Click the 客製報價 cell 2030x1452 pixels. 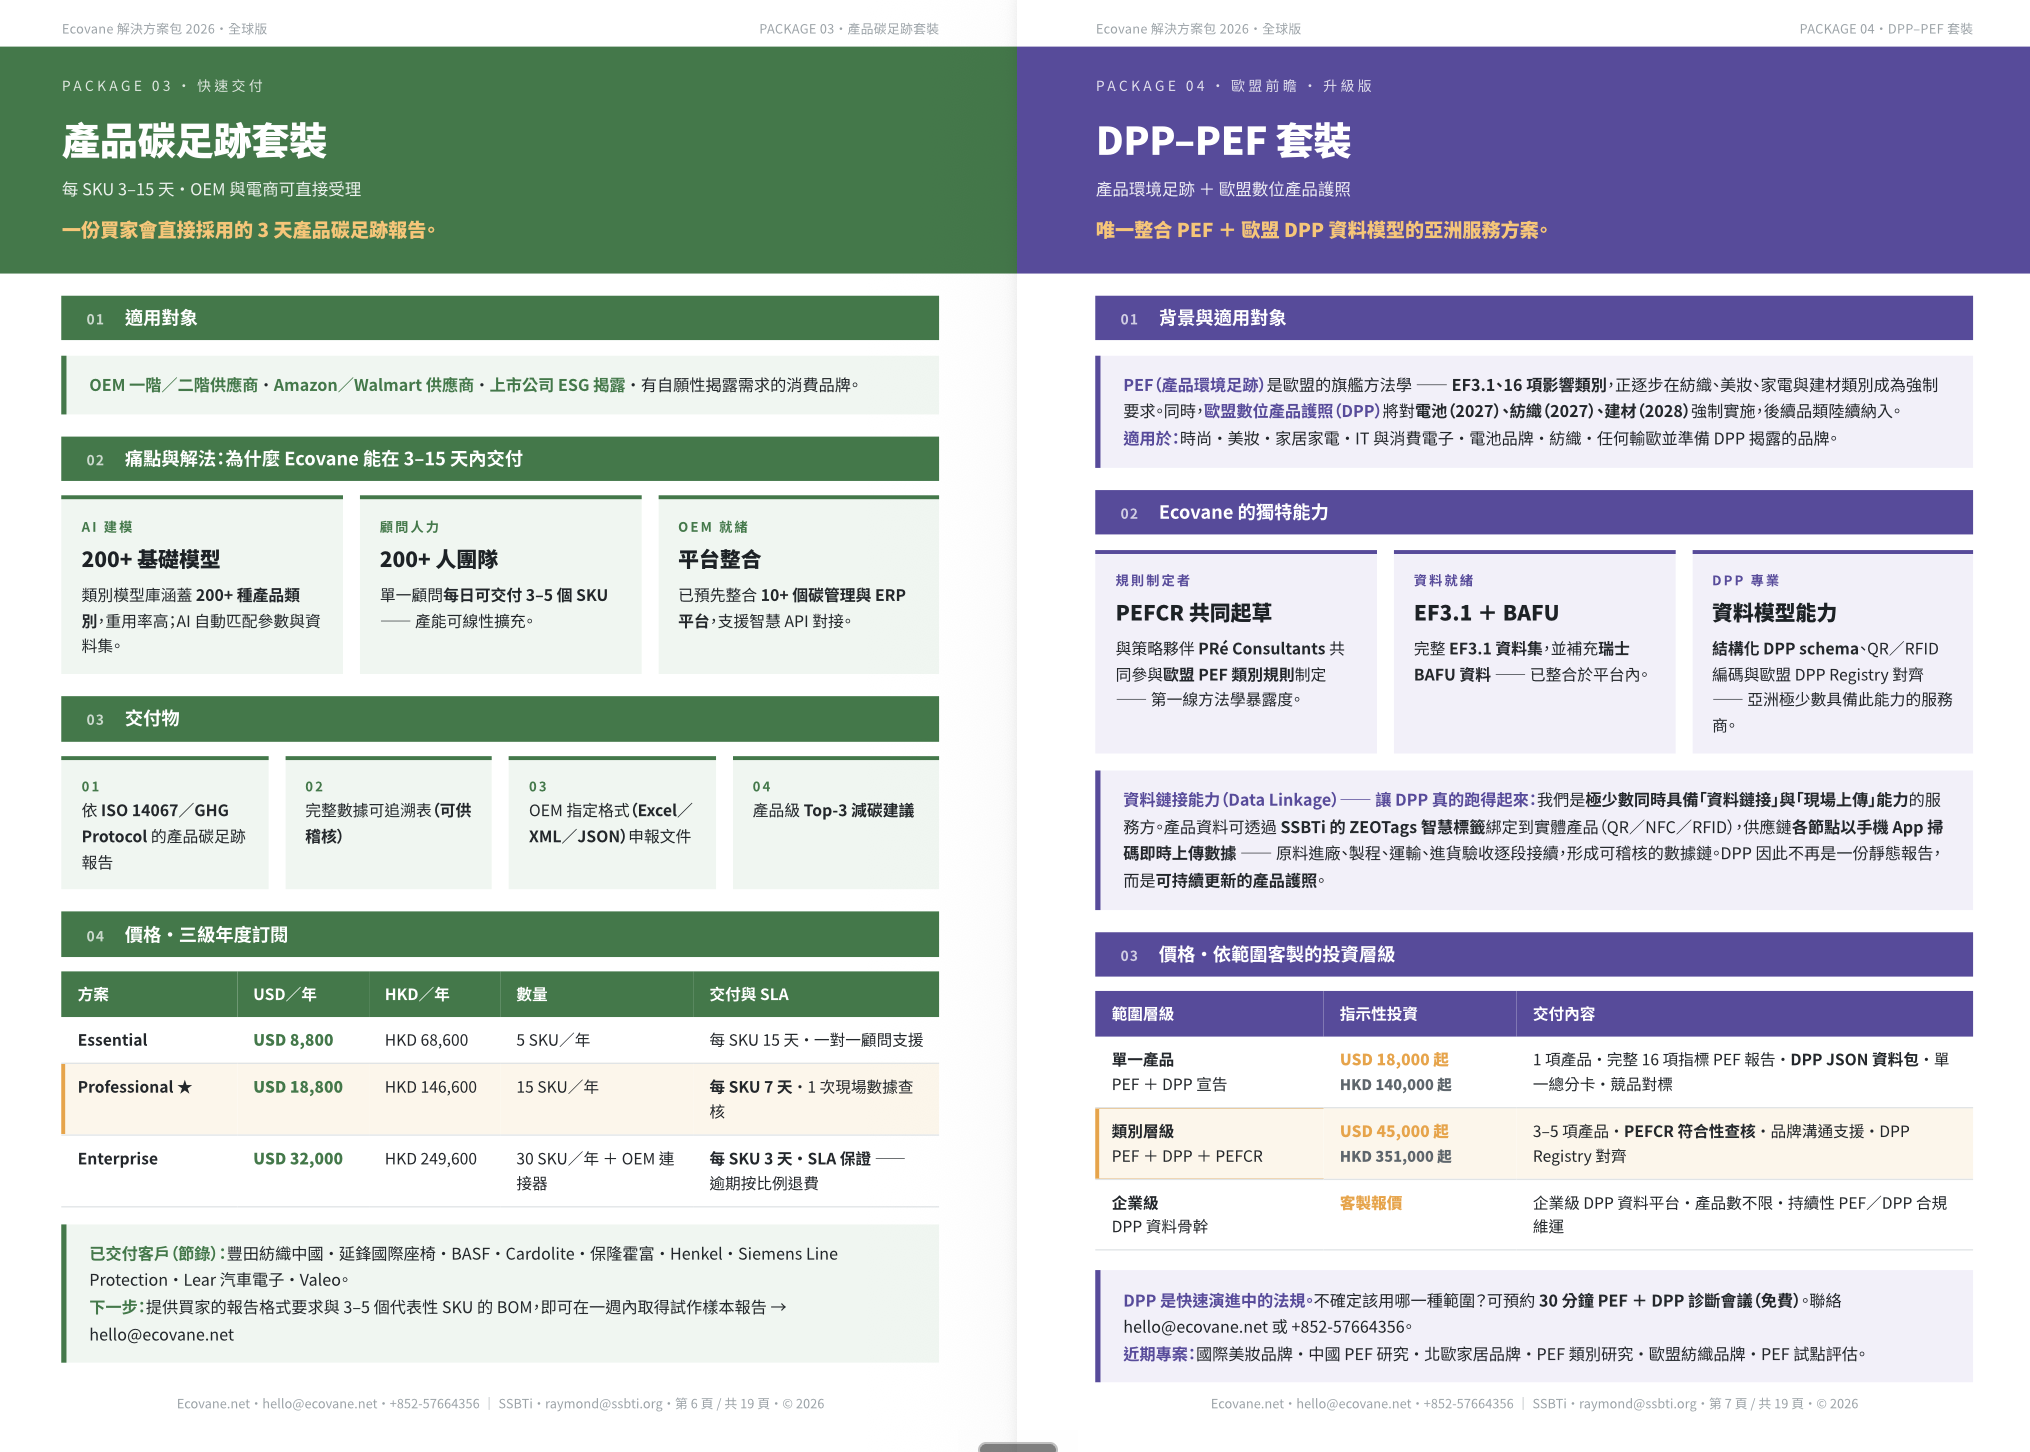coord(1371,1203)
